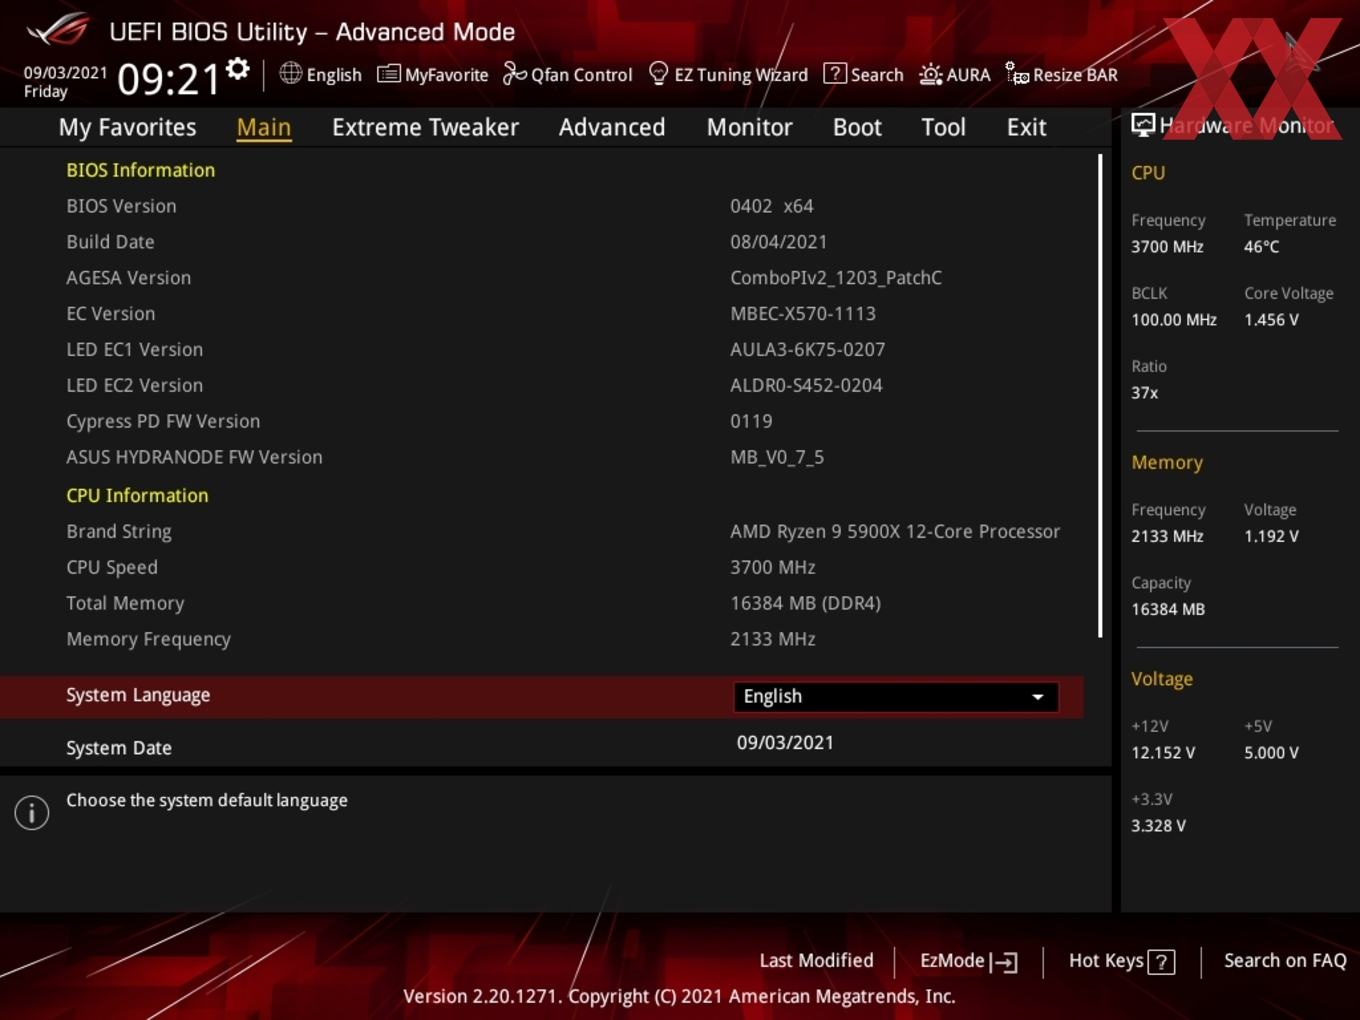Open Qfan Control fan settings

pyautogui.click(x=567, y=74)
